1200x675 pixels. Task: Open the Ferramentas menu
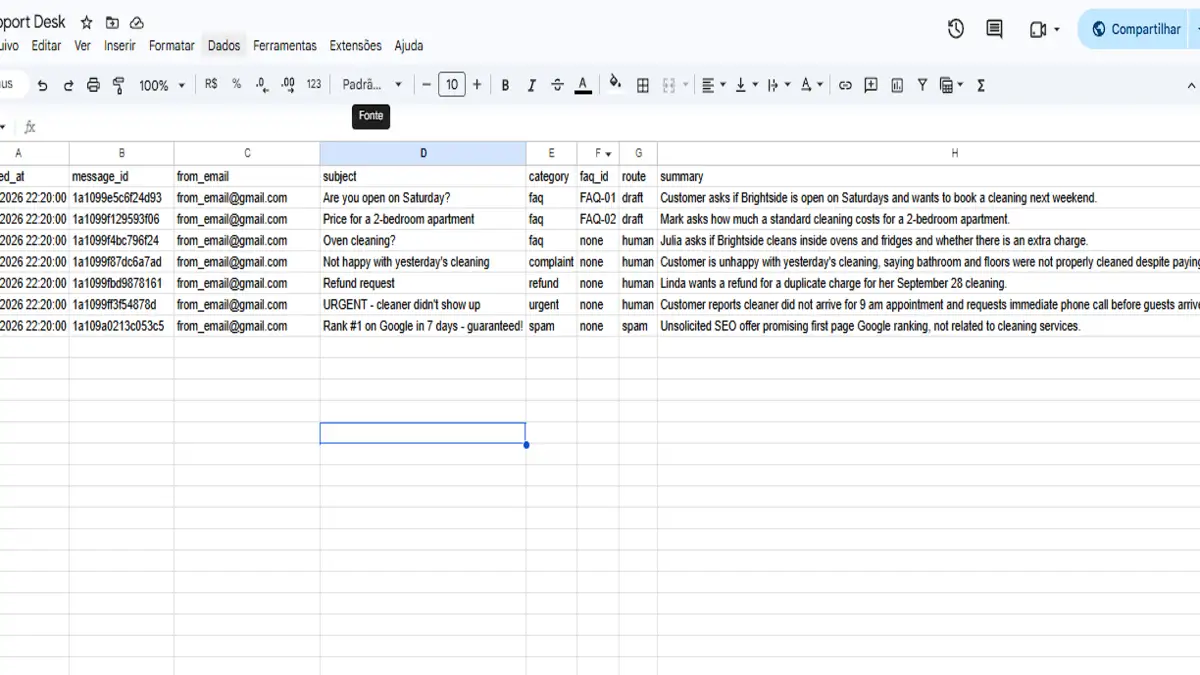285,46
